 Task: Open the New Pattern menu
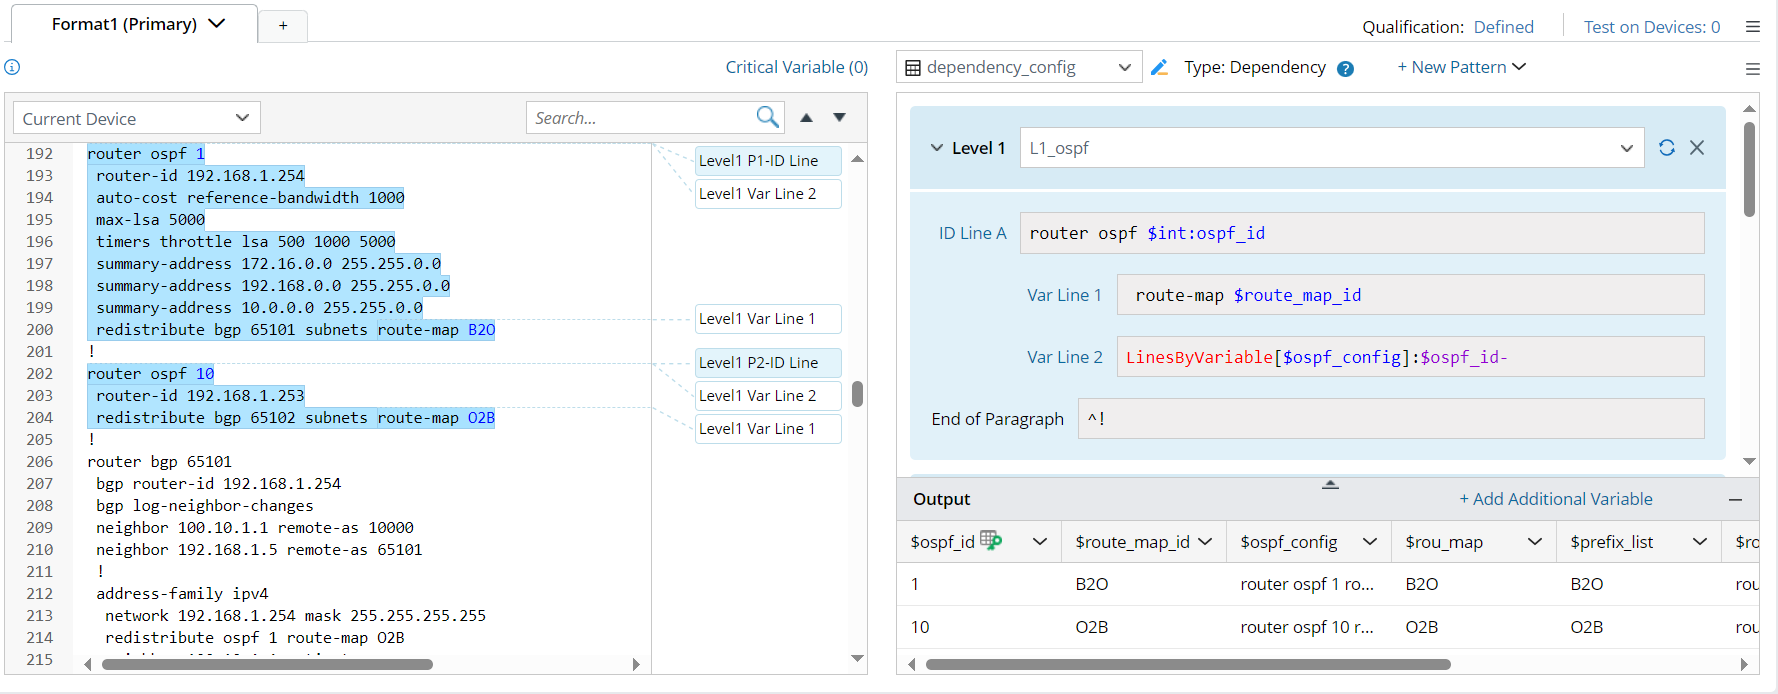(x=1461, y=67)
